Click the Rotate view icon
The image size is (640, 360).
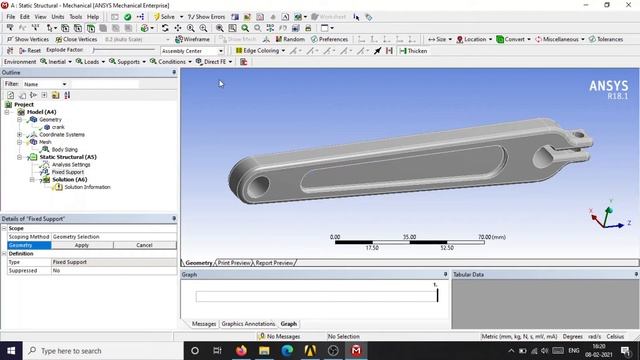pos(165,28)
